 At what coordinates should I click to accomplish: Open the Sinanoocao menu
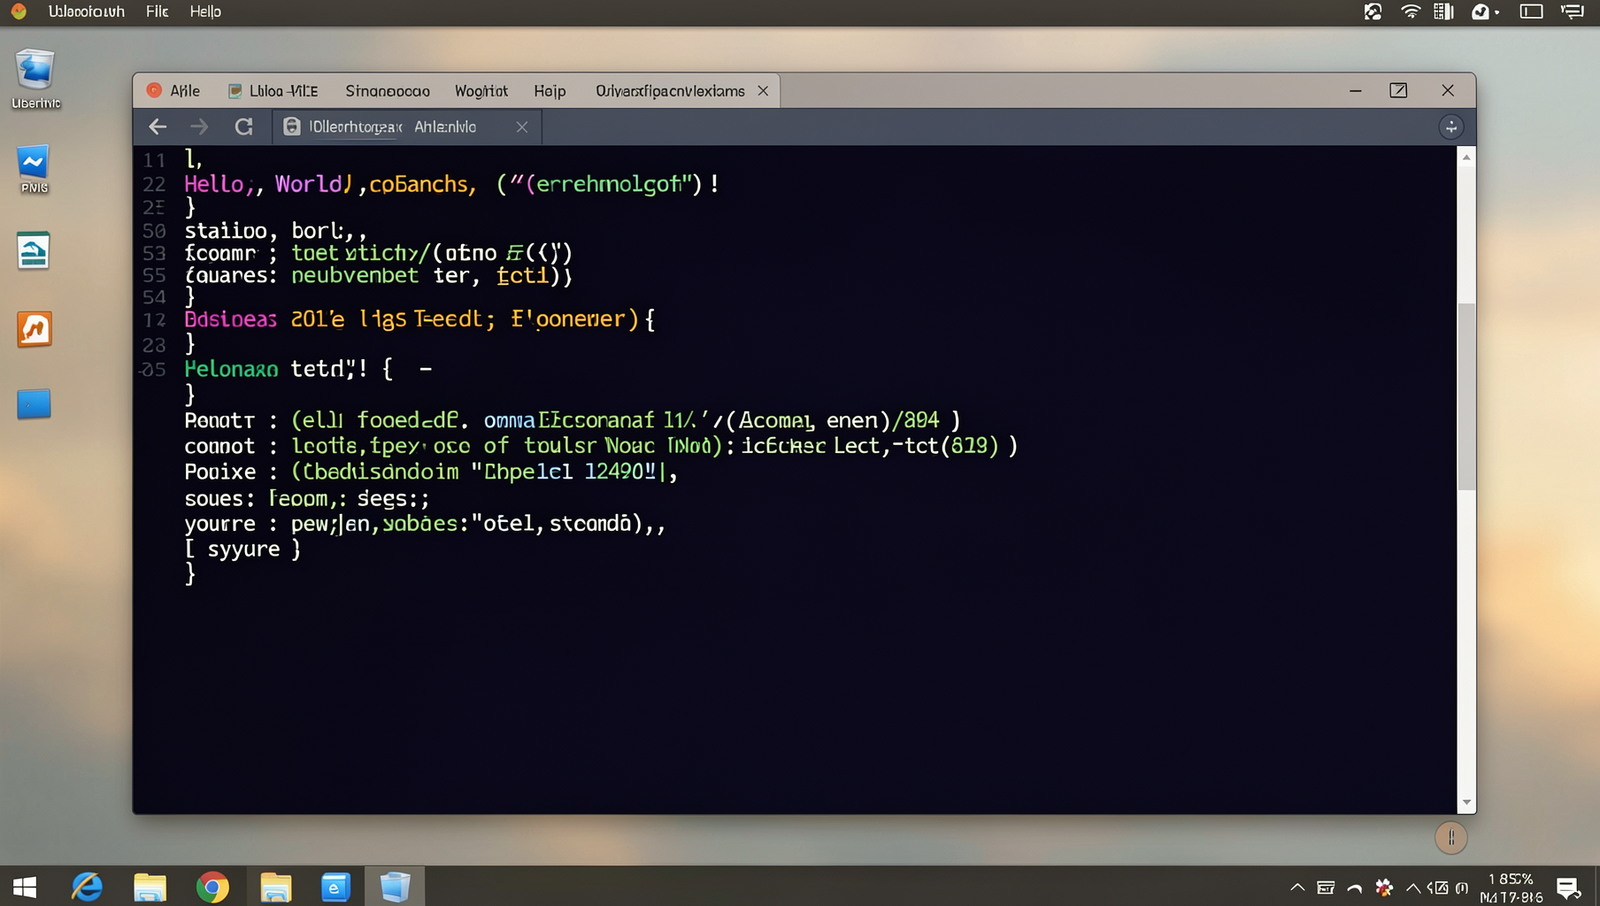(x=388, y=91)
